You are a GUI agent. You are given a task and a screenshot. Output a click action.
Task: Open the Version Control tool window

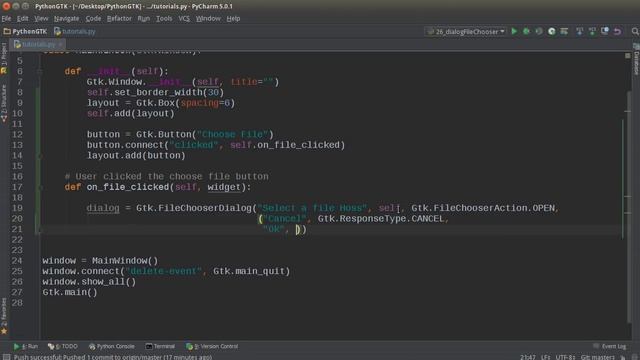212,346
